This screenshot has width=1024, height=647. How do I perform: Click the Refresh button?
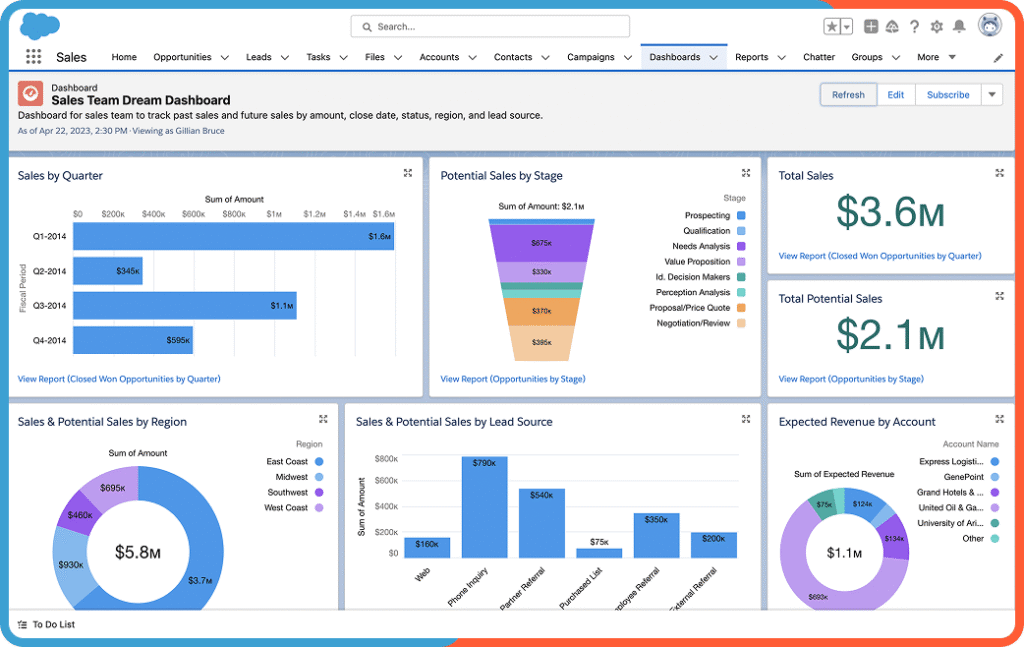848,95
